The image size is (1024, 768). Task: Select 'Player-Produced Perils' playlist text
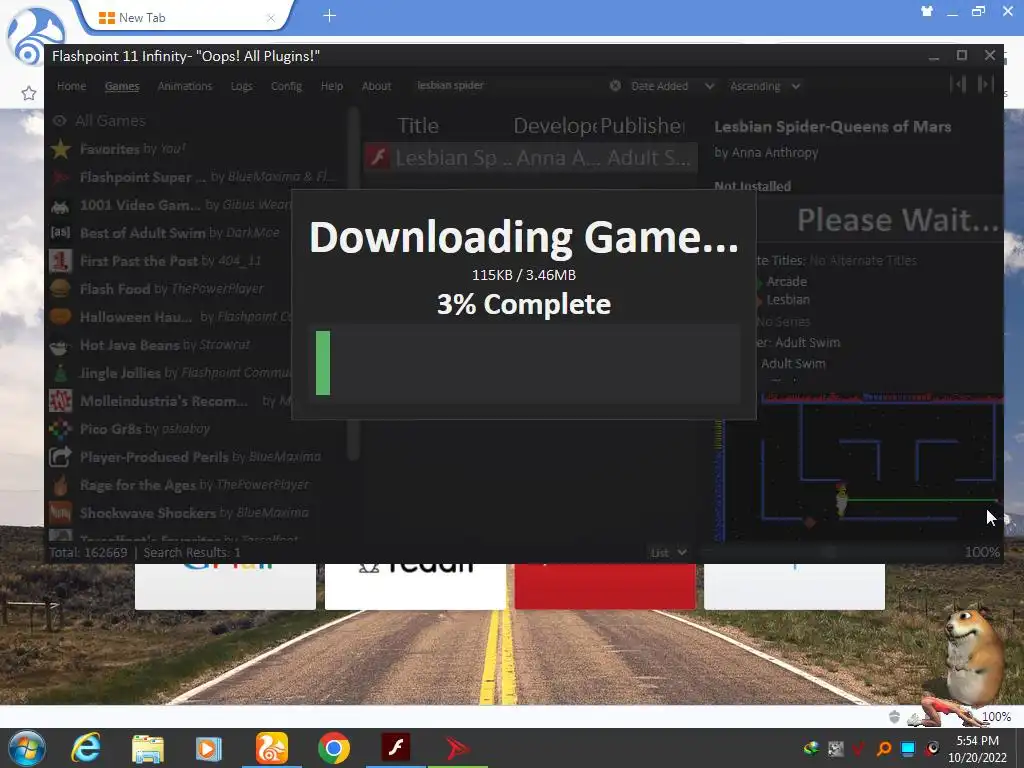[x=154, y=456]
